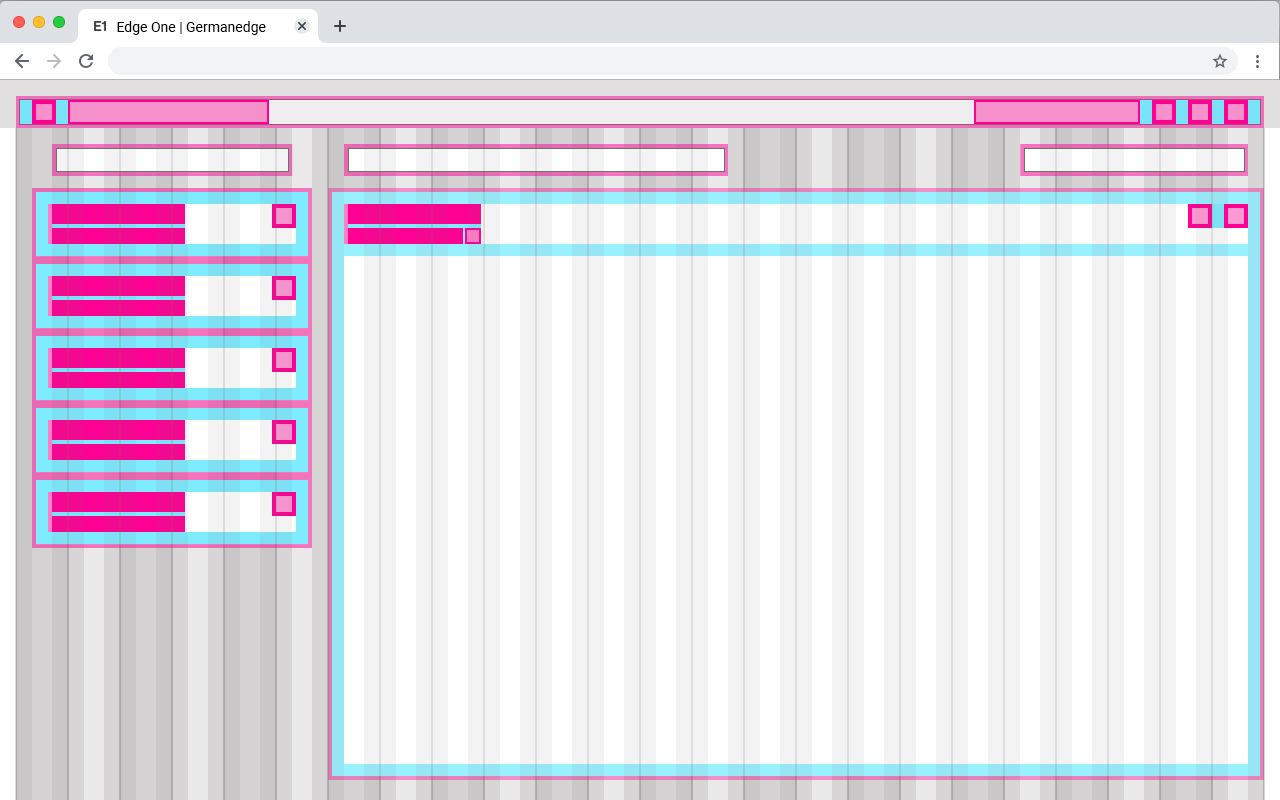
Task: Click the last square icon in the app header
Action: (x=1236, y=112)
